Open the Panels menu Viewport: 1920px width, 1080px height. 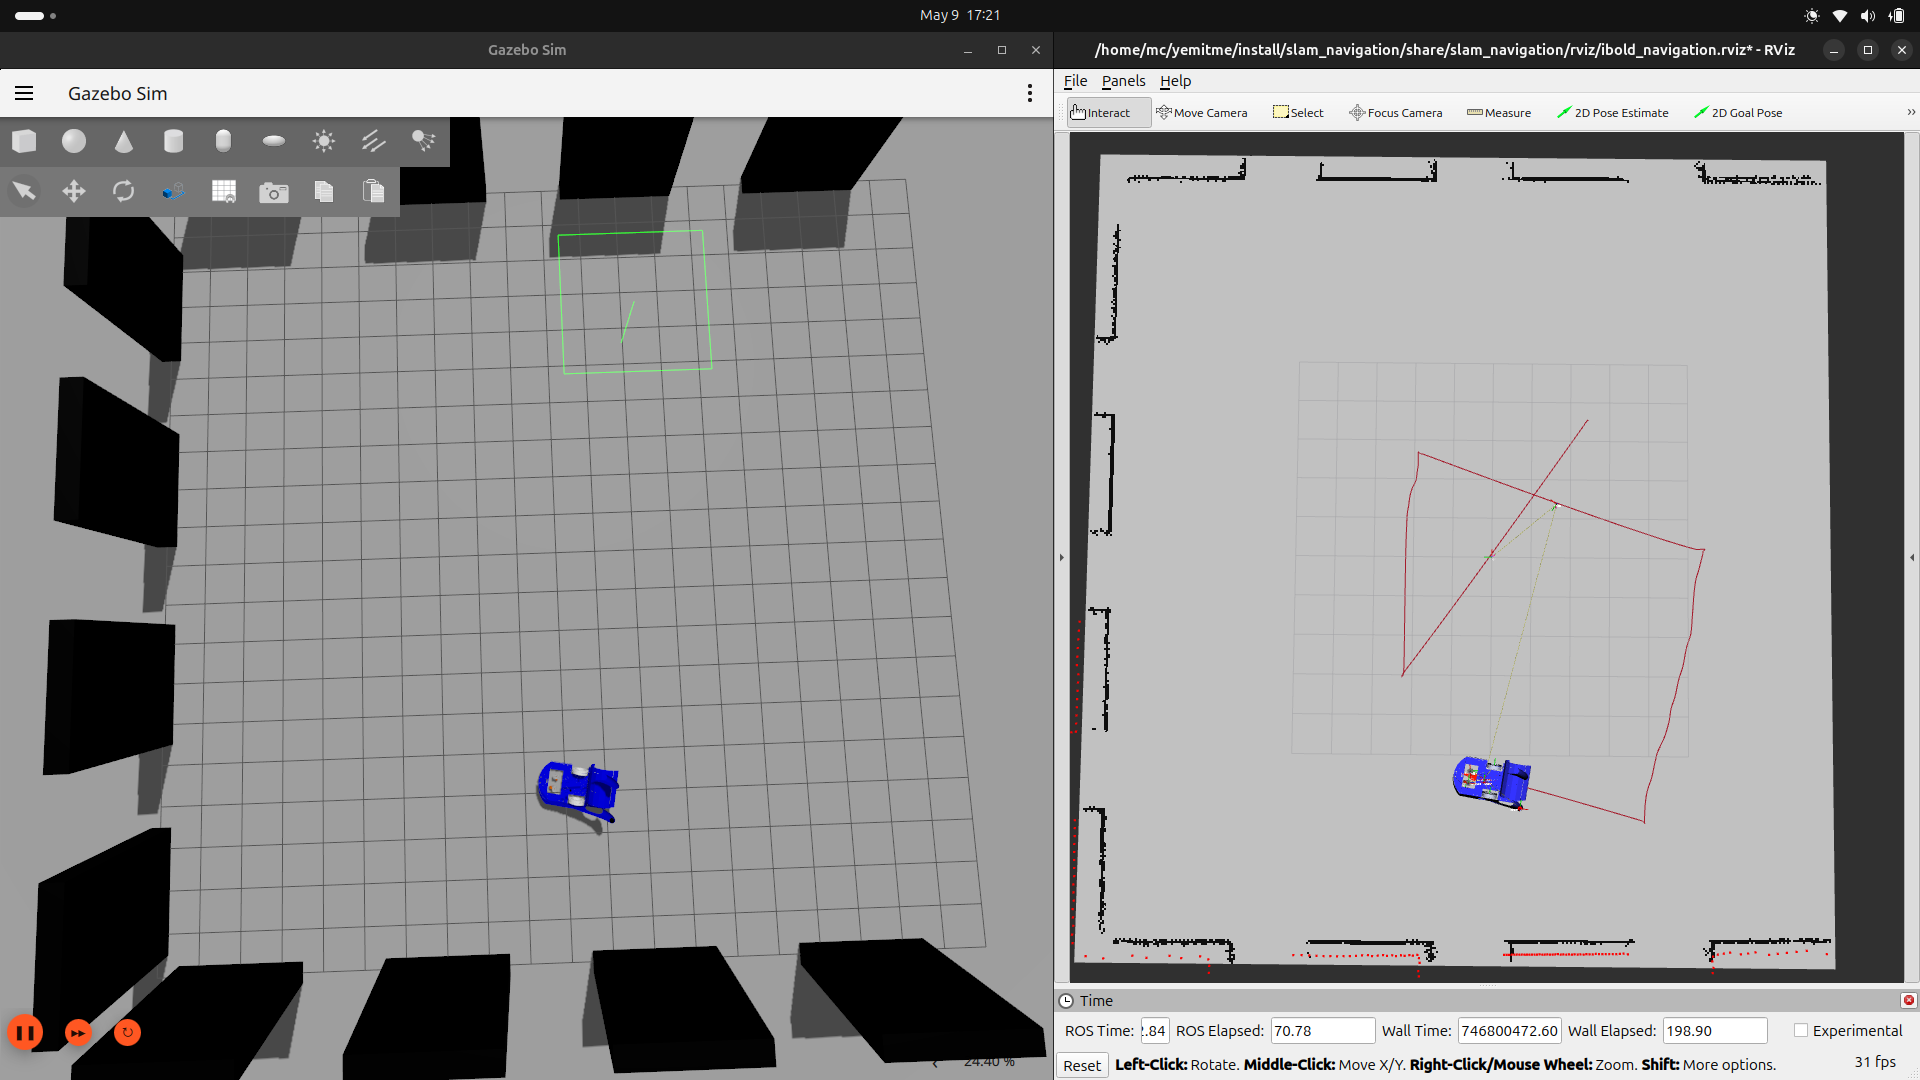[1123, 81]
